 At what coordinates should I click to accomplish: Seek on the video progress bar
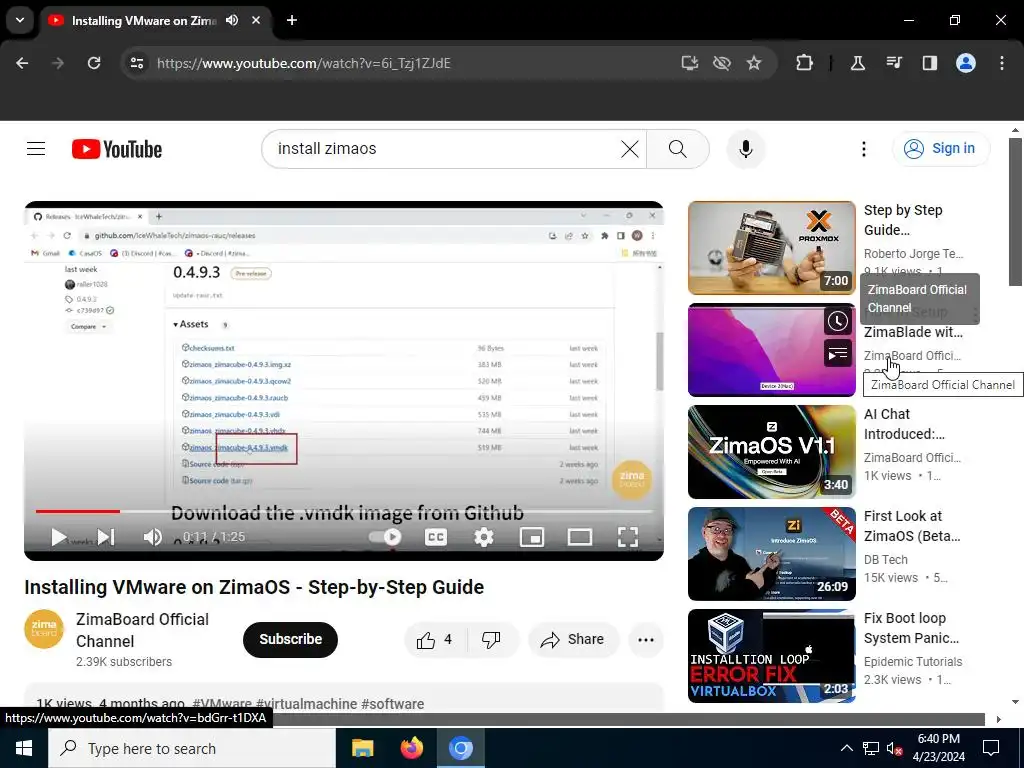344,511
